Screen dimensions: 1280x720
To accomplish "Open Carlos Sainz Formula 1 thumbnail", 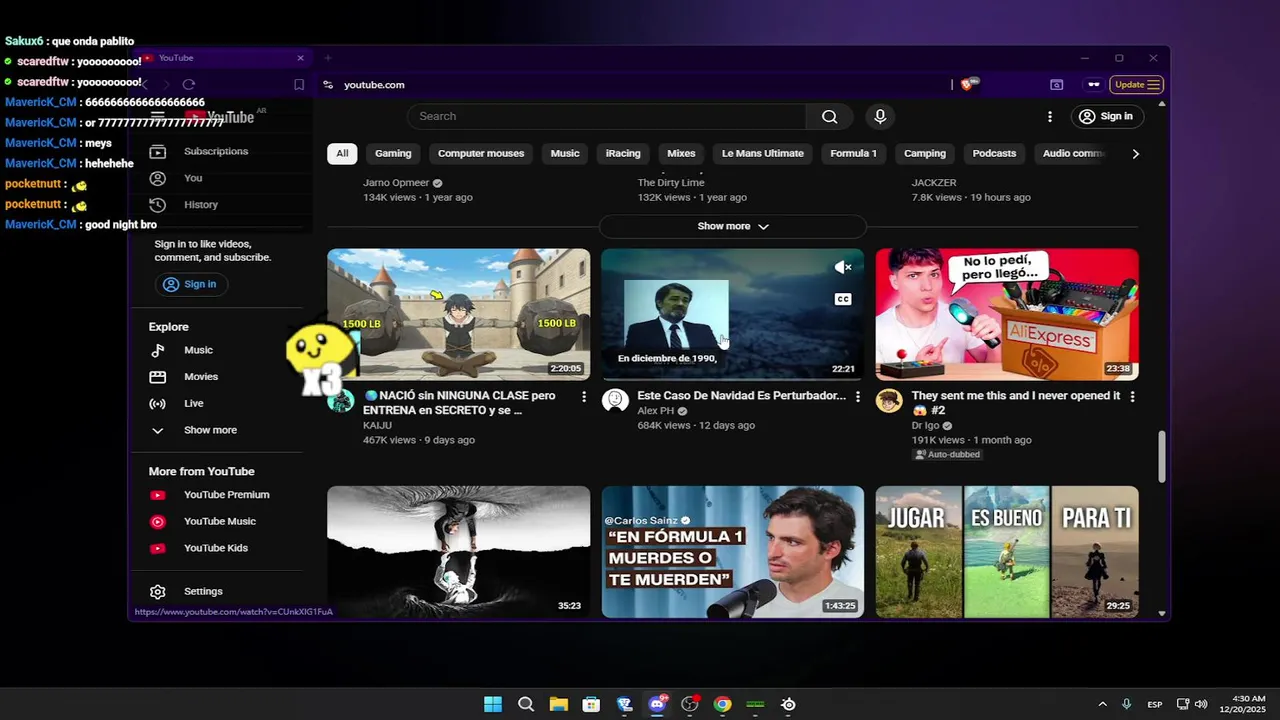I will coord(733,552).
